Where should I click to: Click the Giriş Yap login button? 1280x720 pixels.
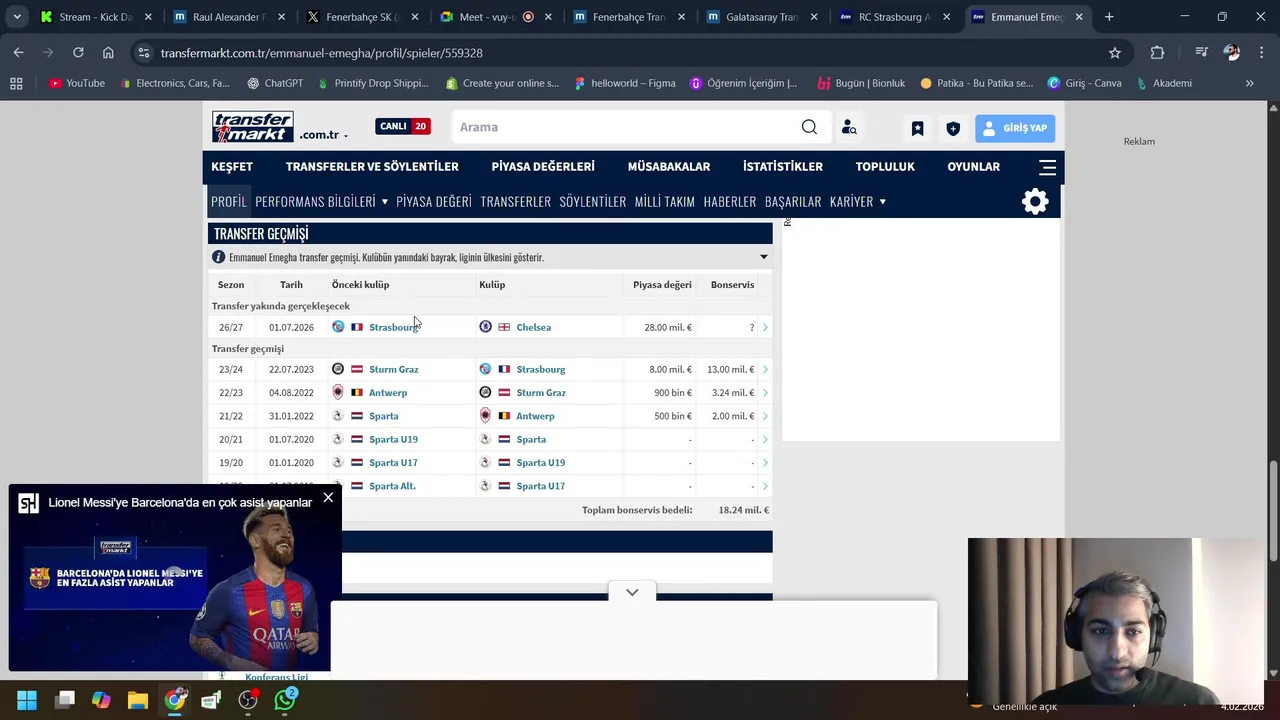pyautogui.click(x=1015, y=128)
